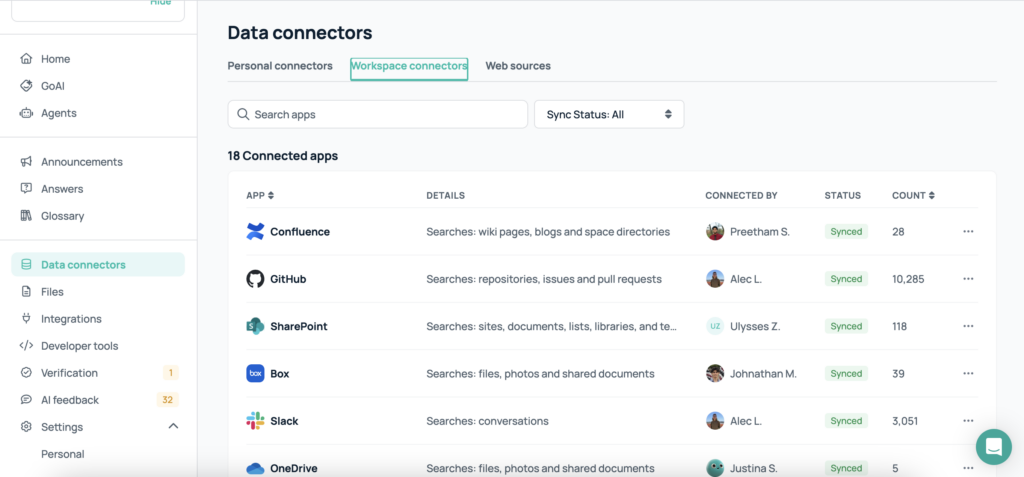Viewport: 1024px width, 477px height.
Task: Click Preetham S. avatar in Confluence row
Action: pos(715,231)
